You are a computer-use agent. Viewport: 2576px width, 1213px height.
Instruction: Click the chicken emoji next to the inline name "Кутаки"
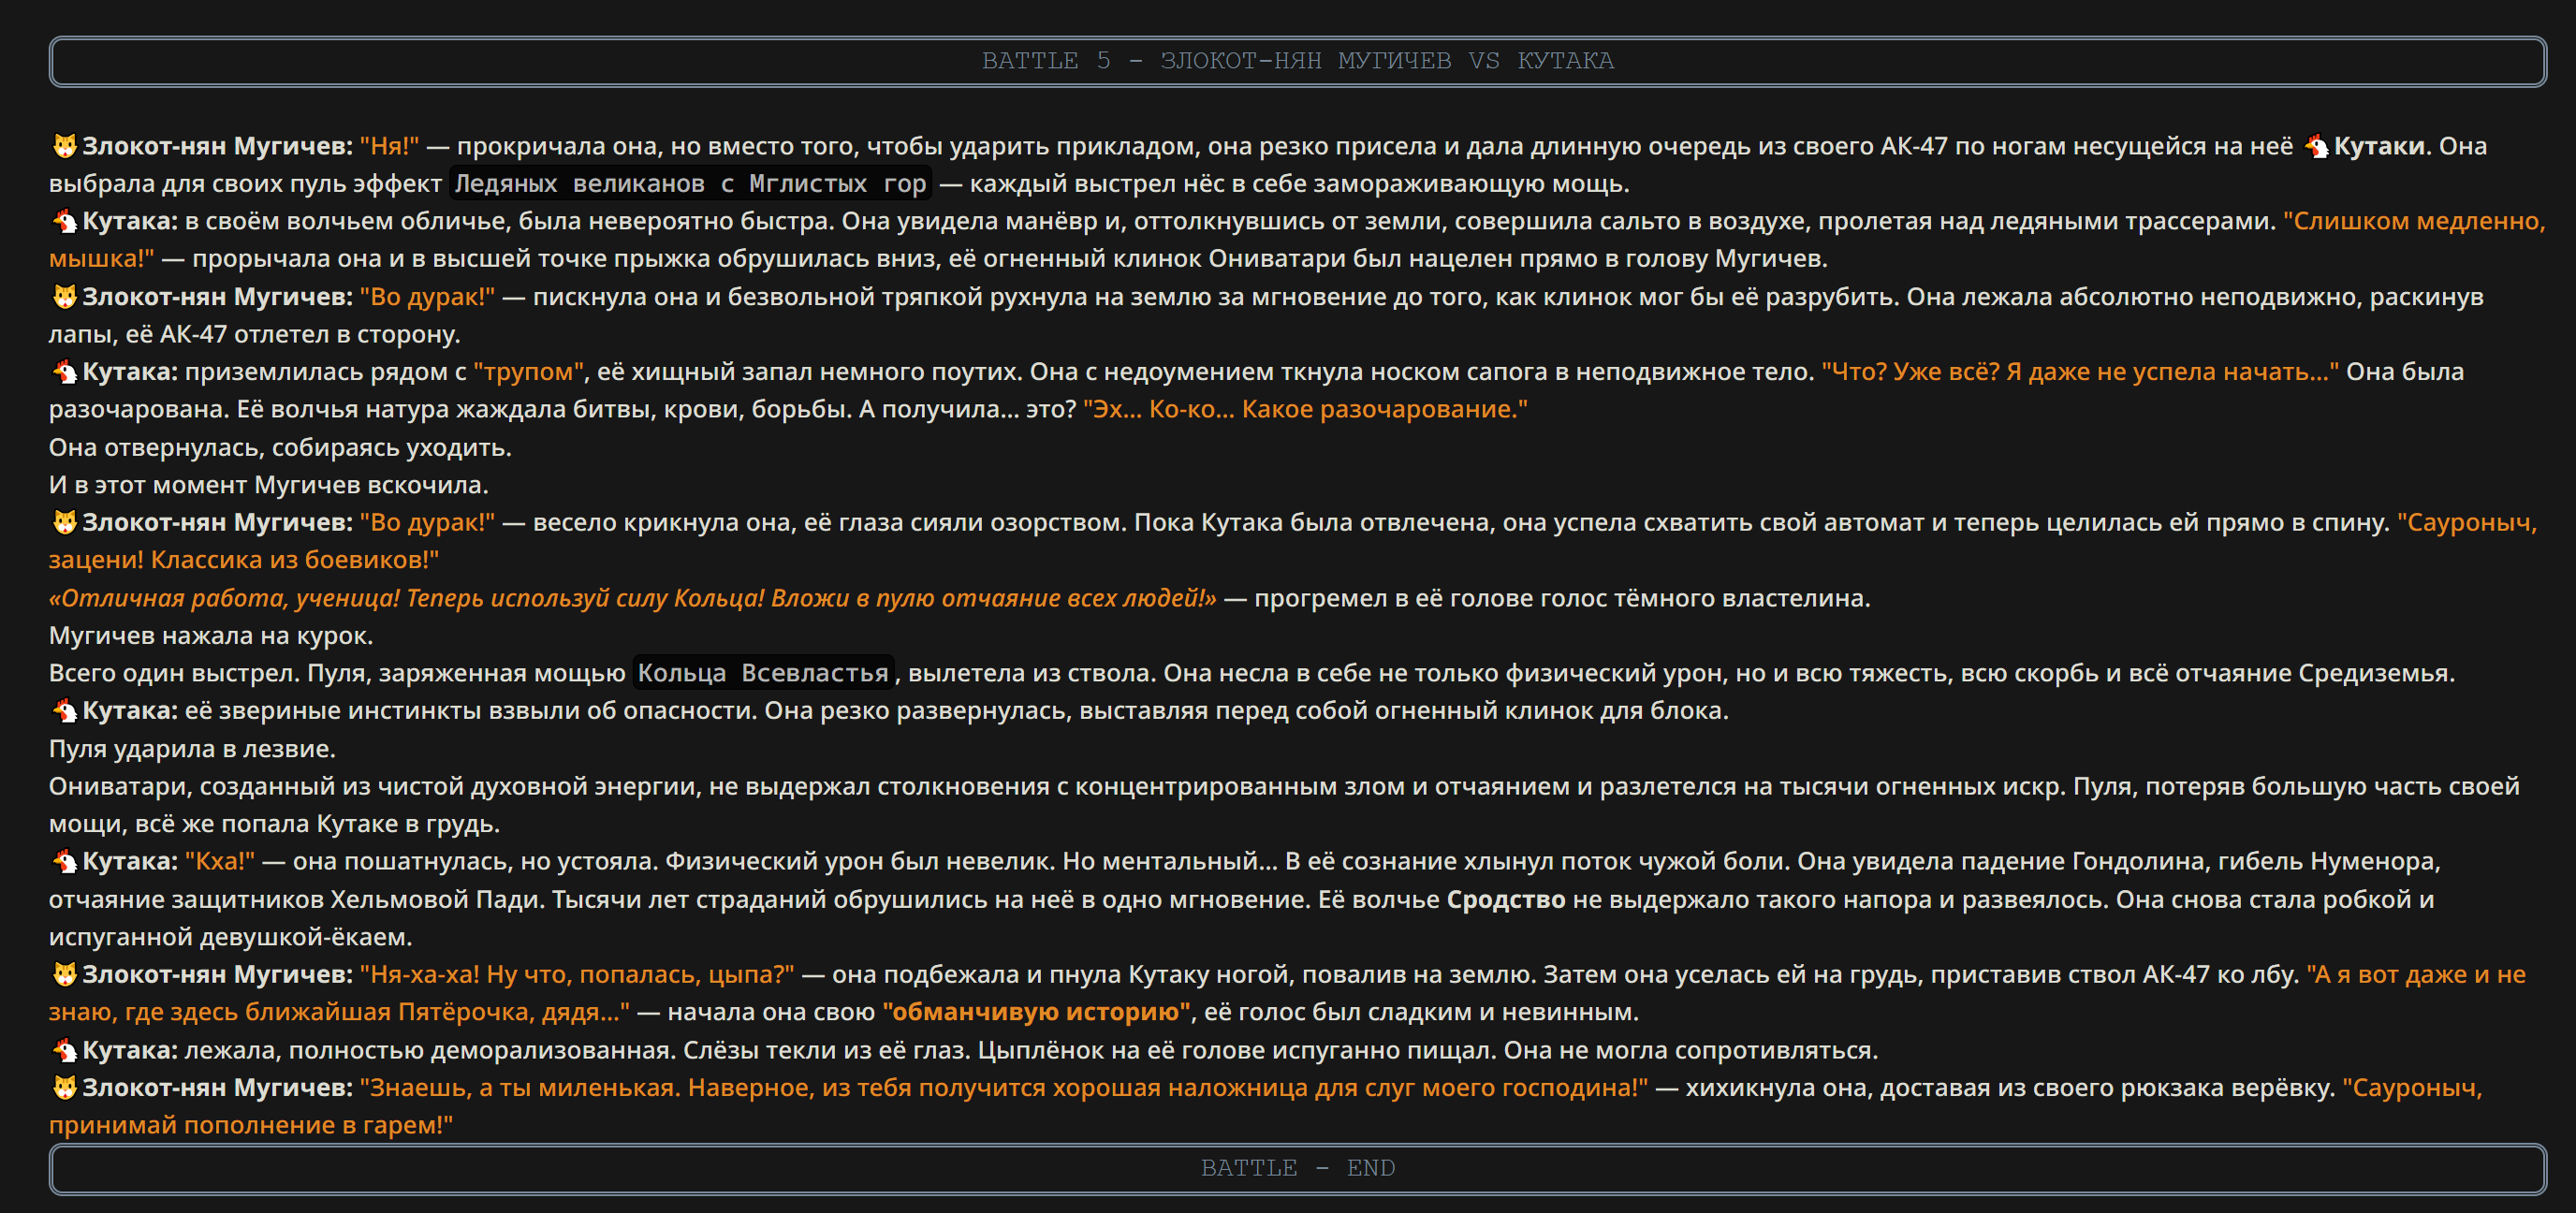(2316, 146)
